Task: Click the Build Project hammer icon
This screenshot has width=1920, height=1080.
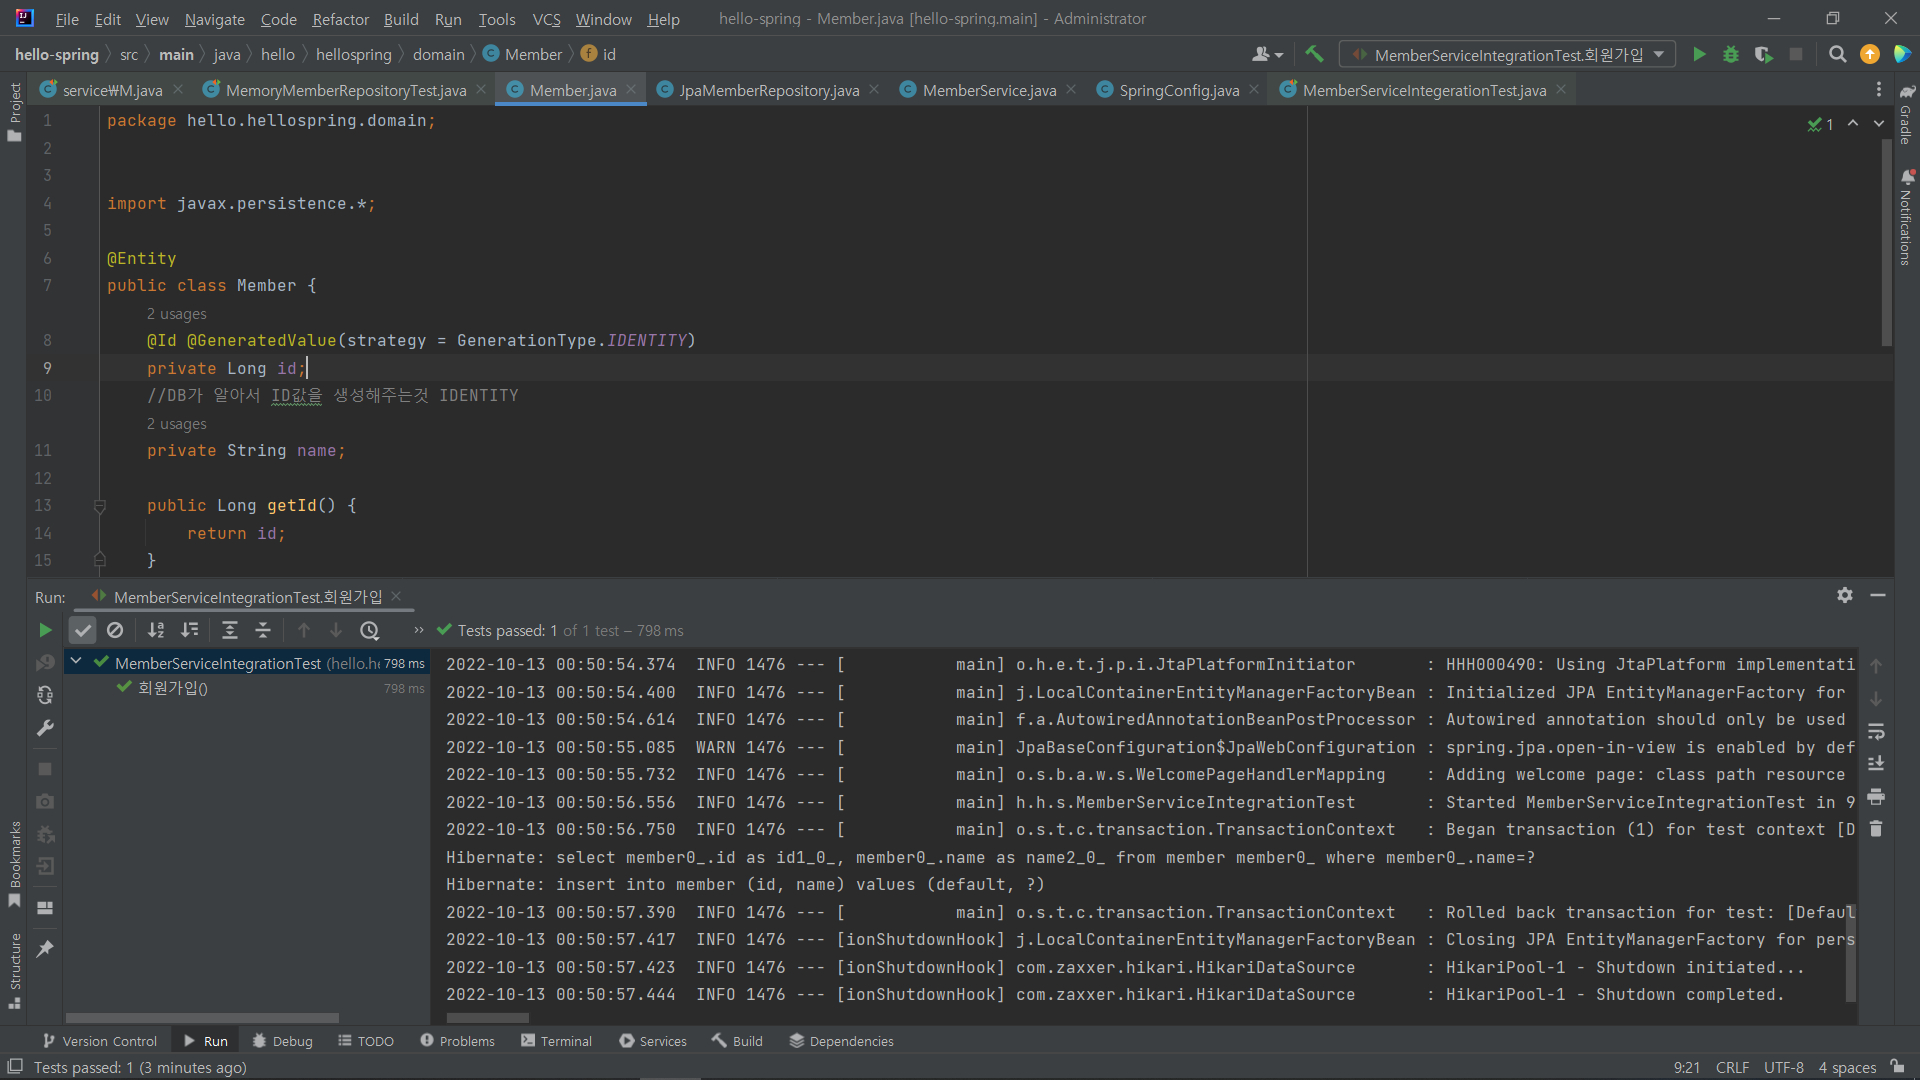Action: tap(1314, 54)
